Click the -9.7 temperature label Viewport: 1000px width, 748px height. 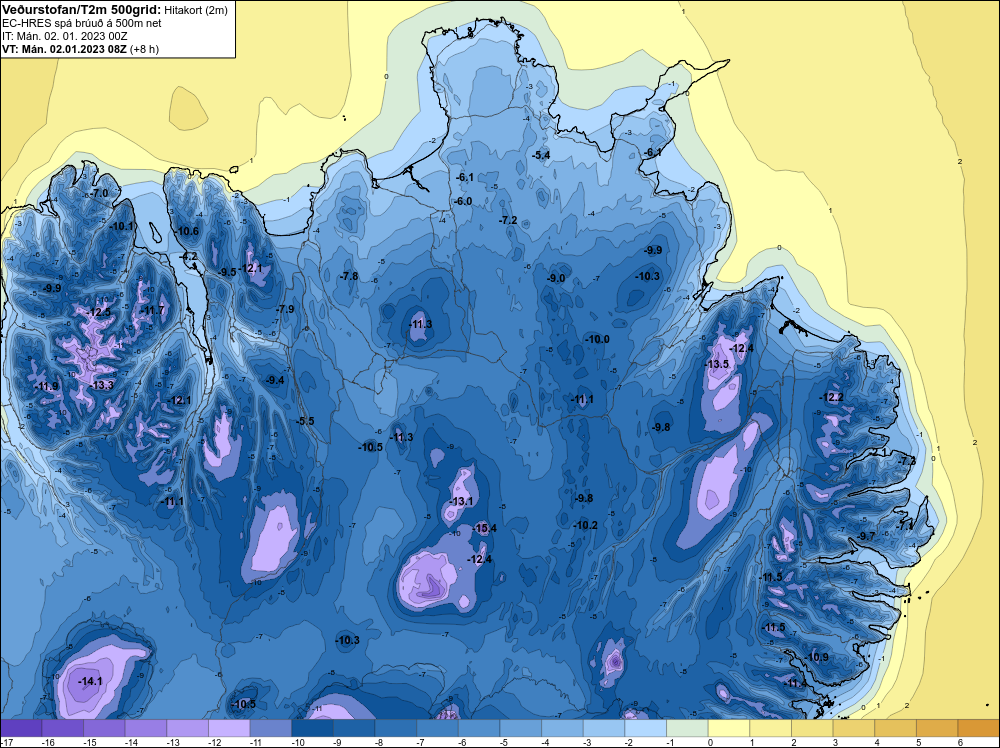[x=866, y=536]
